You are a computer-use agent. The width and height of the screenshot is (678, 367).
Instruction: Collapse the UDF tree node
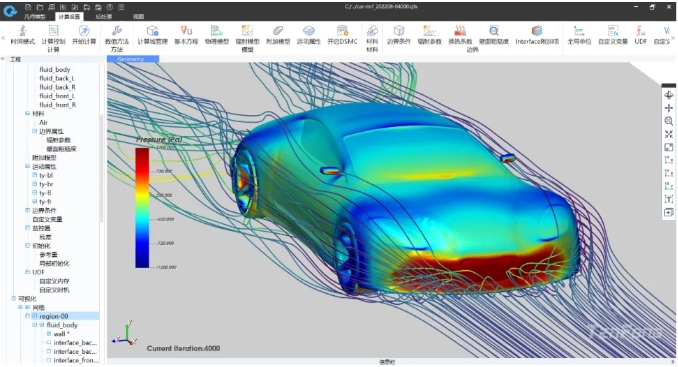pyautogui.click(x=28, y=272)
